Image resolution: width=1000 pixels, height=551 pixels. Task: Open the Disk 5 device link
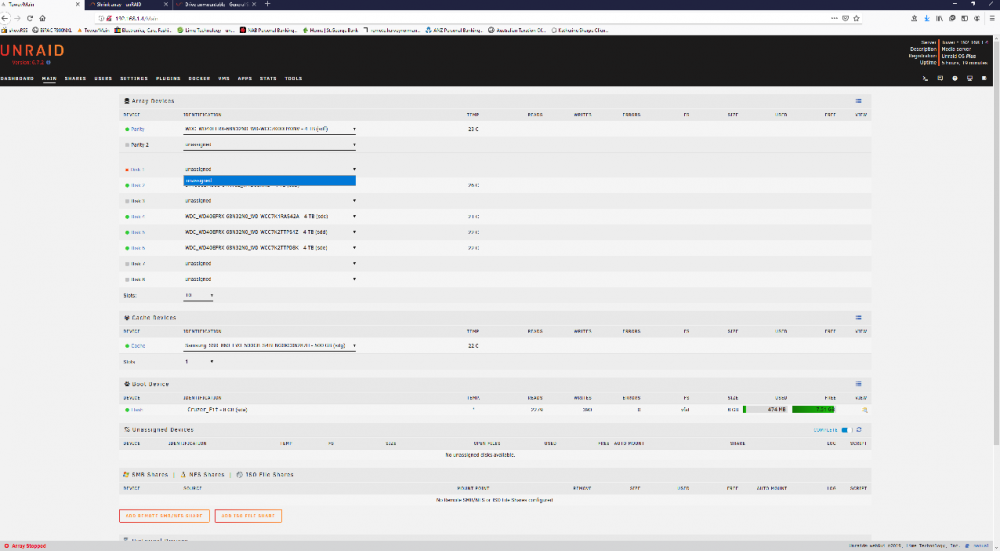pos(138,233)
